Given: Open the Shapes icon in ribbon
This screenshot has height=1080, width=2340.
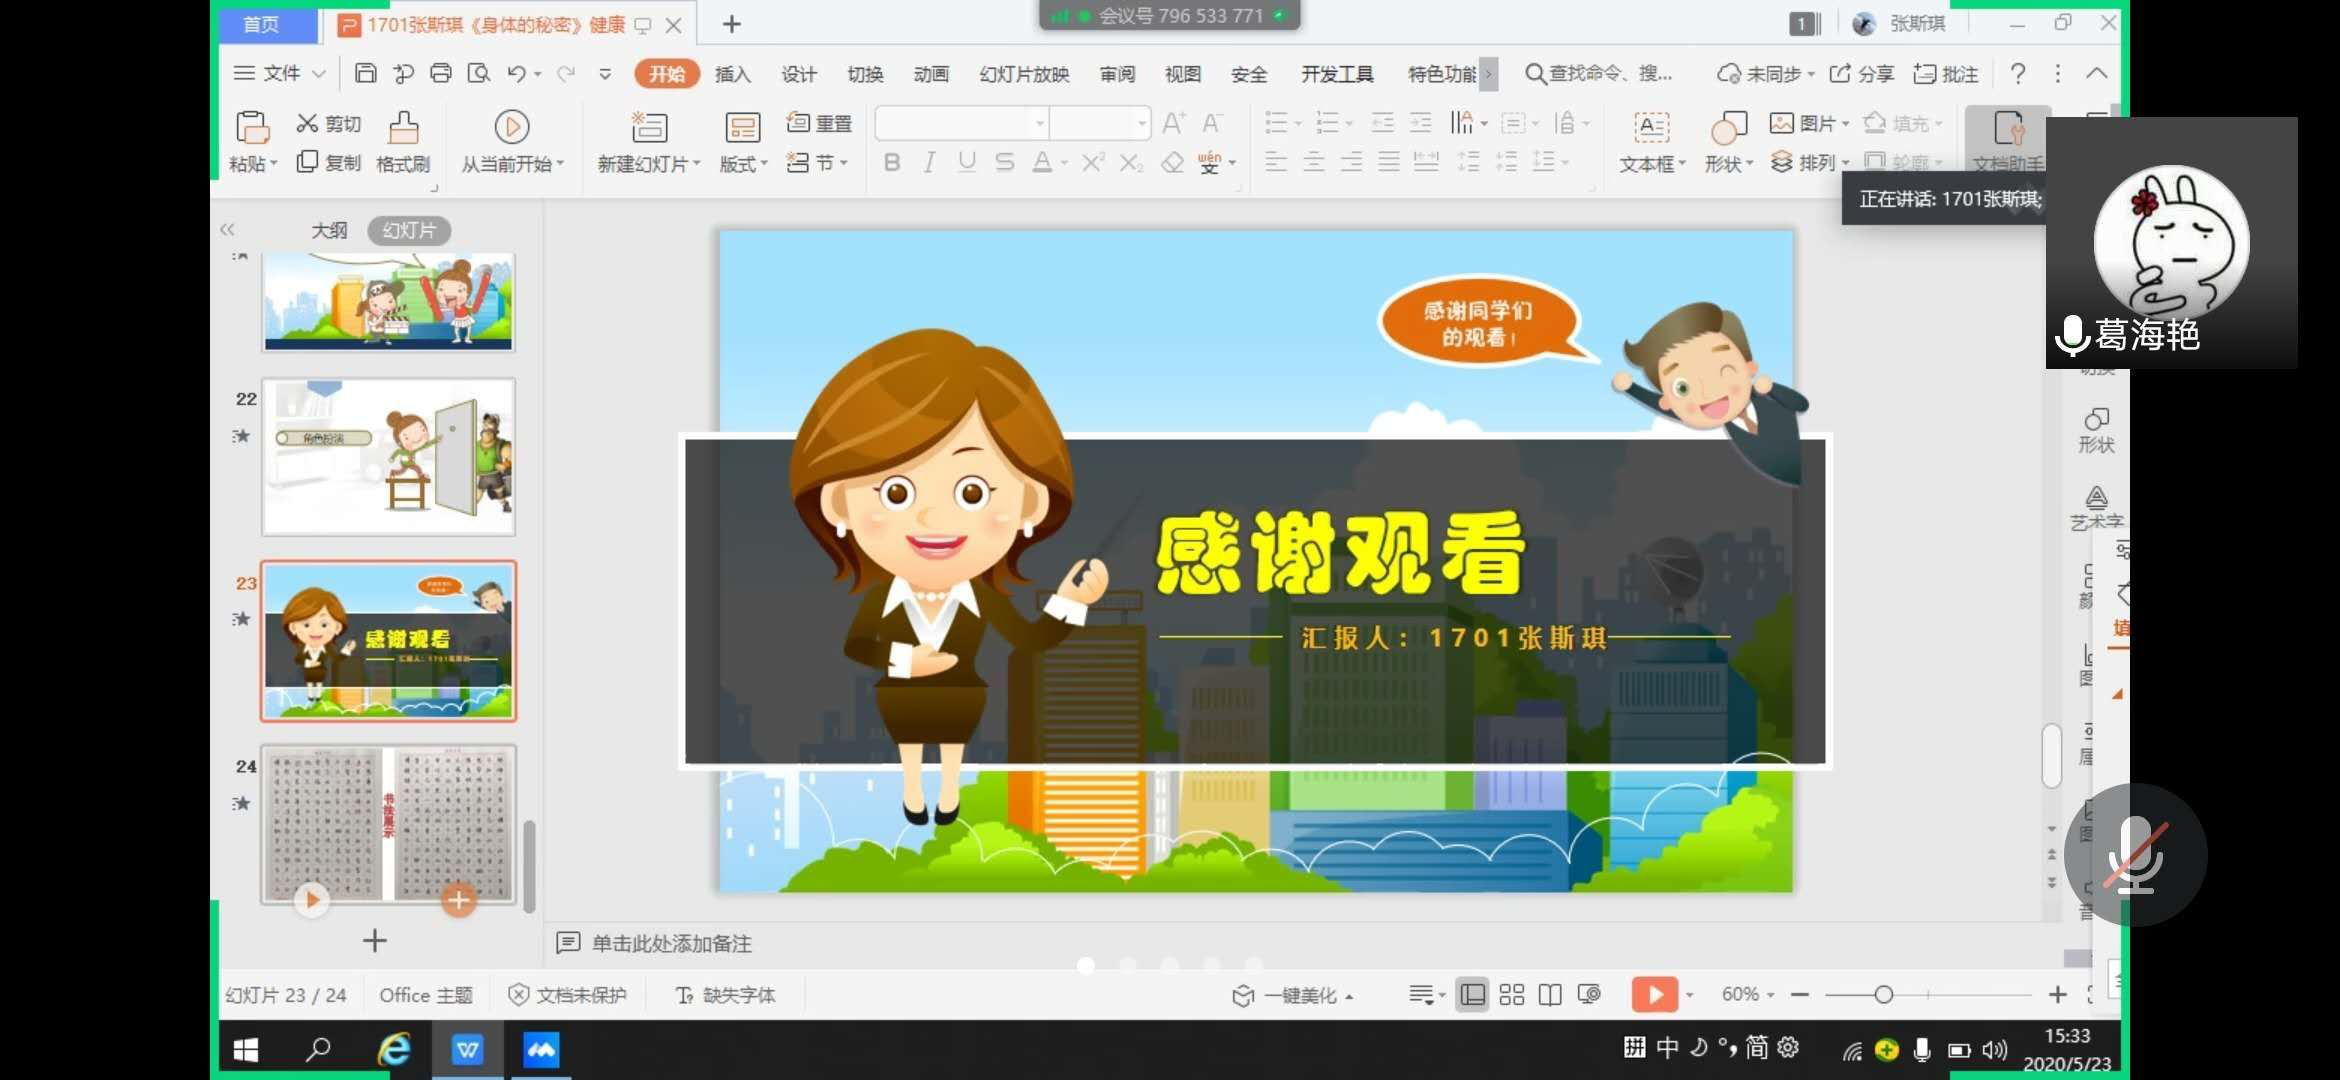Looking at the screenshot, I should pyautogui.click(x=1728, y=128).
